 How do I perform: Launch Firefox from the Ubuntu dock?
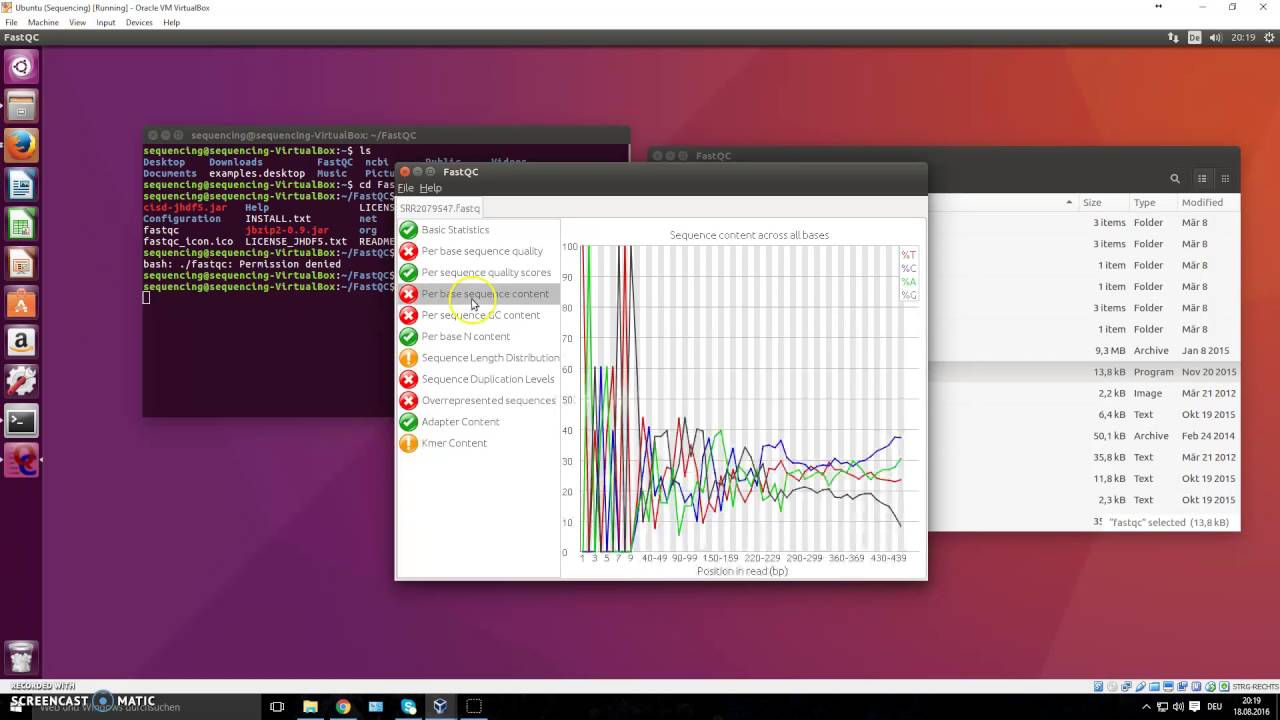click(21, 146)
